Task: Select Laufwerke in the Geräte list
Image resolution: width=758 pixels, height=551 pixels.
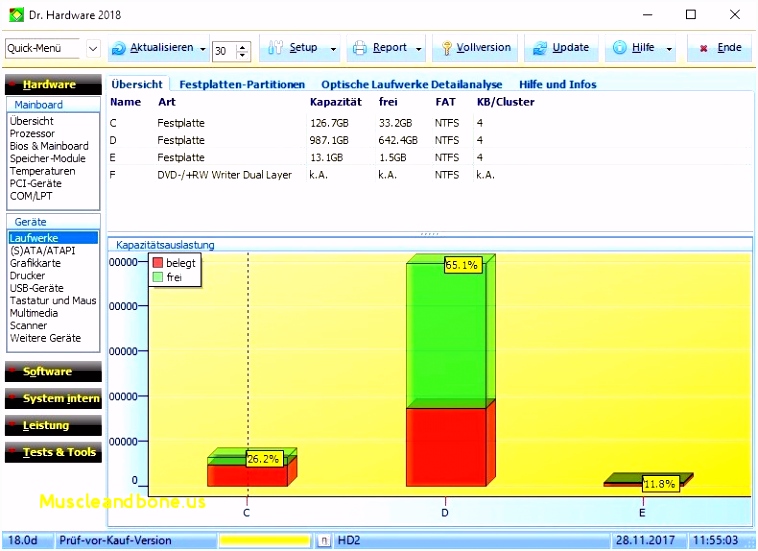Action: tap(53, 238)
